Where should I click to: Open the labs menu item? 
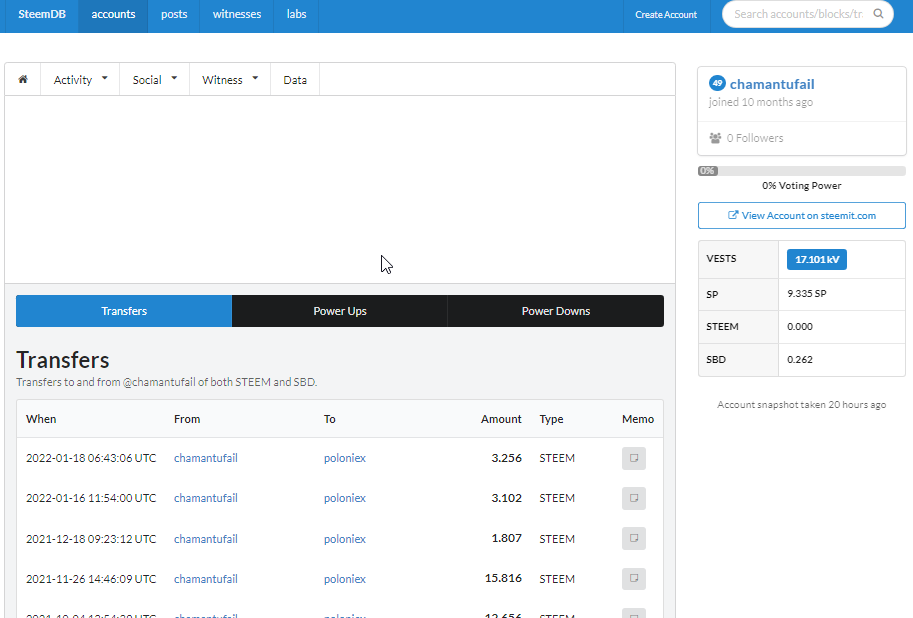pos(296,15)
